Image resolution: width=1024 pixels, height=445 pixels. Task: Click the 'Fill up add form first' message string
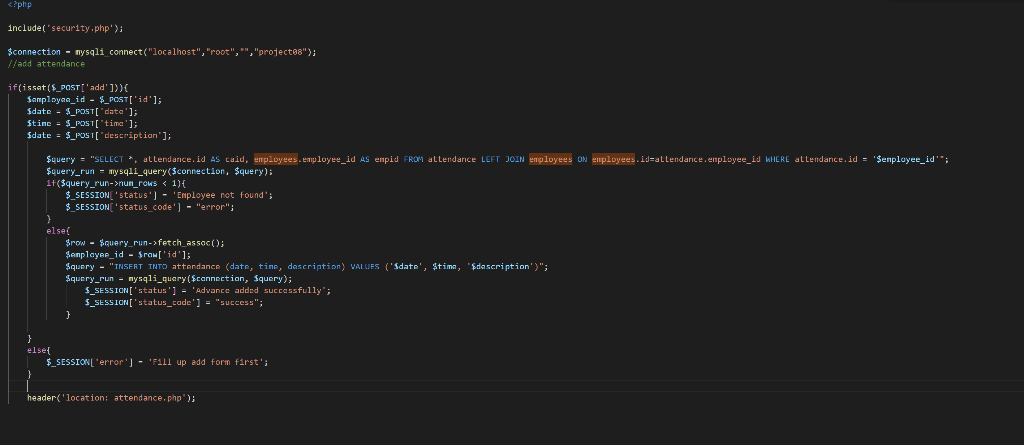208,361
